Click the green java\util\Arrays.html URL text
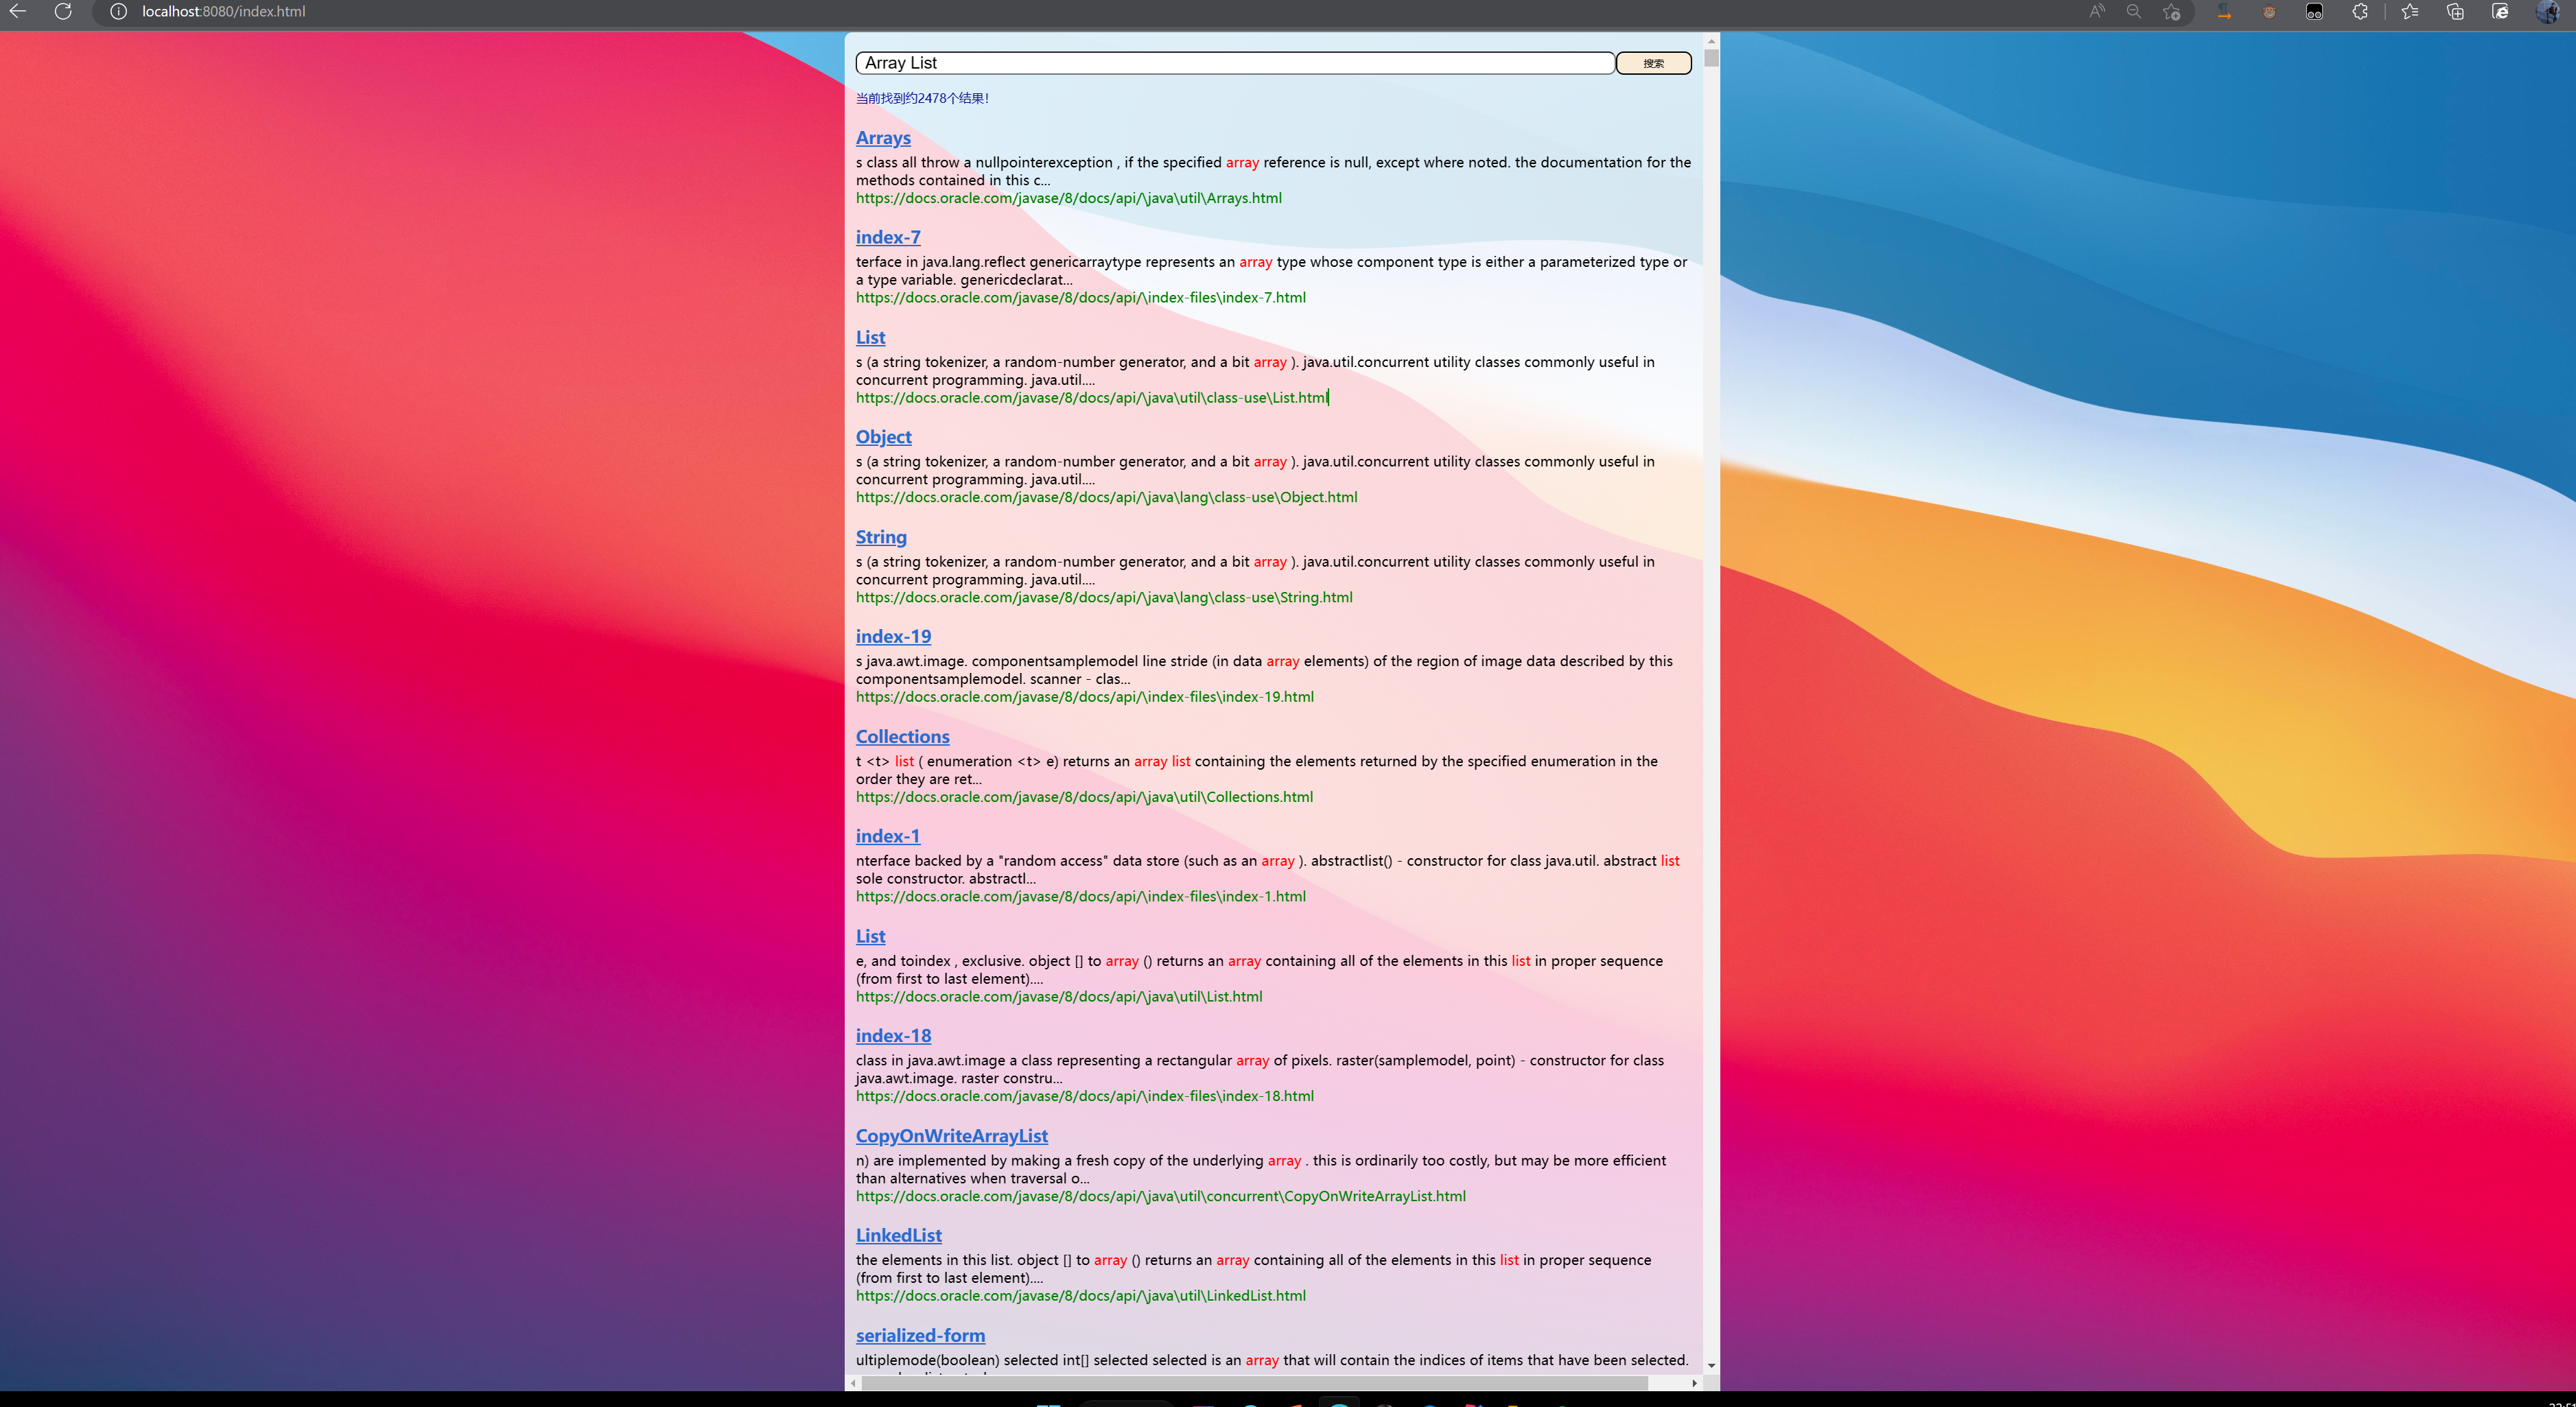Image resolution: width=2576 pixels, height=1407 pixels. [x=1068, y=198]
